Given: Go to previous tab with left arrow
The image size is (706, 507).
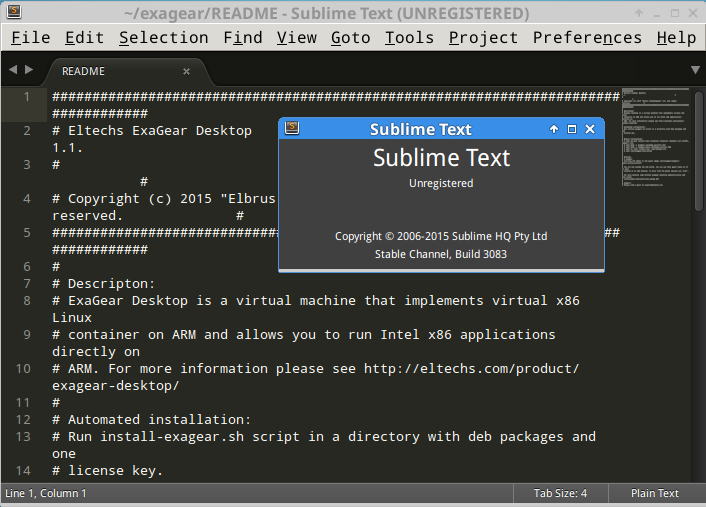Looking at the screenshot, I should coord(13,70).
